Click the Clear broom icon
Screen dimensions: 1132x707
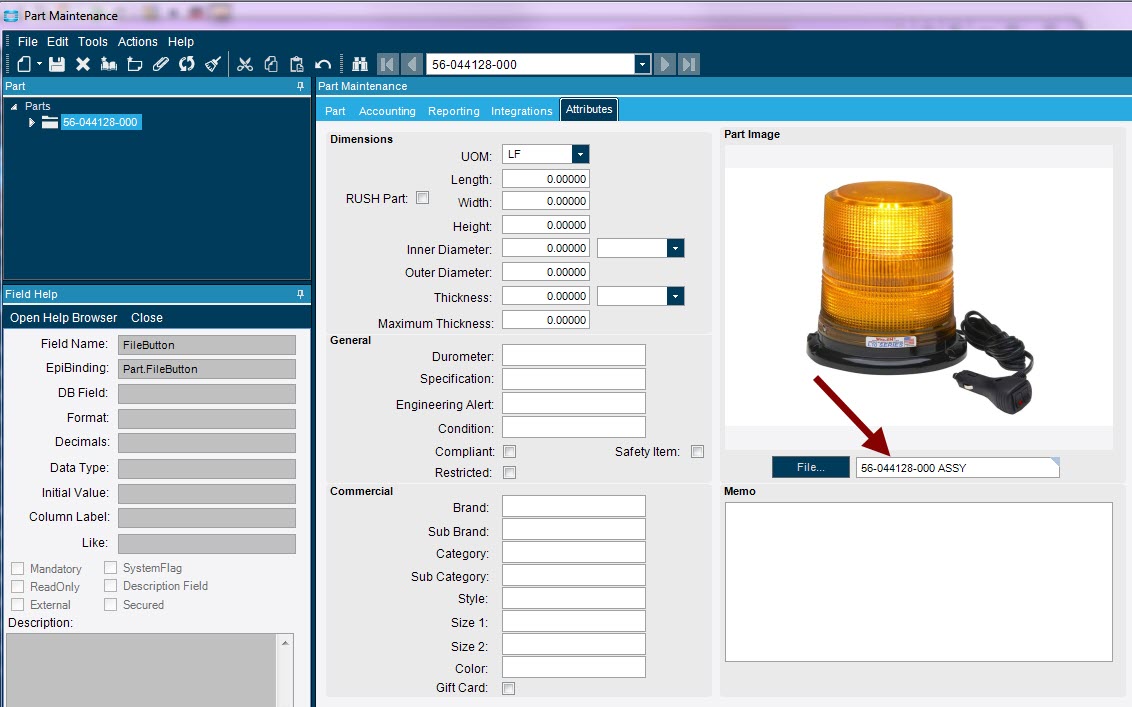[x=212, y=64]
